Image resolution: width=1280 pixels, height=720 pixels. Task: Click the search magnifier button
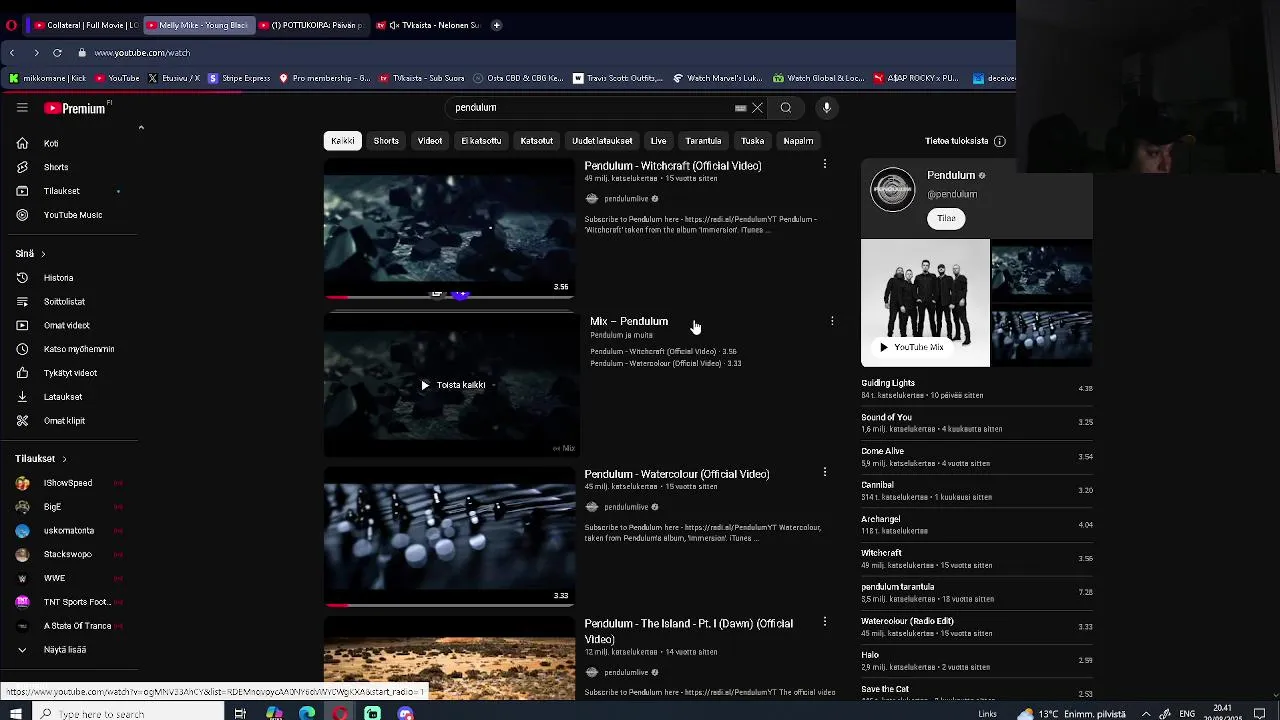coord(786,108)
